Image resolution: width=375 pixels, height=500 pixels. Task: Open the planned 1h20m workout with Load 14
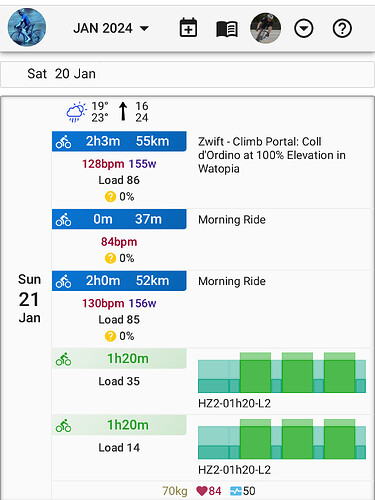click(x=119, y=425)
